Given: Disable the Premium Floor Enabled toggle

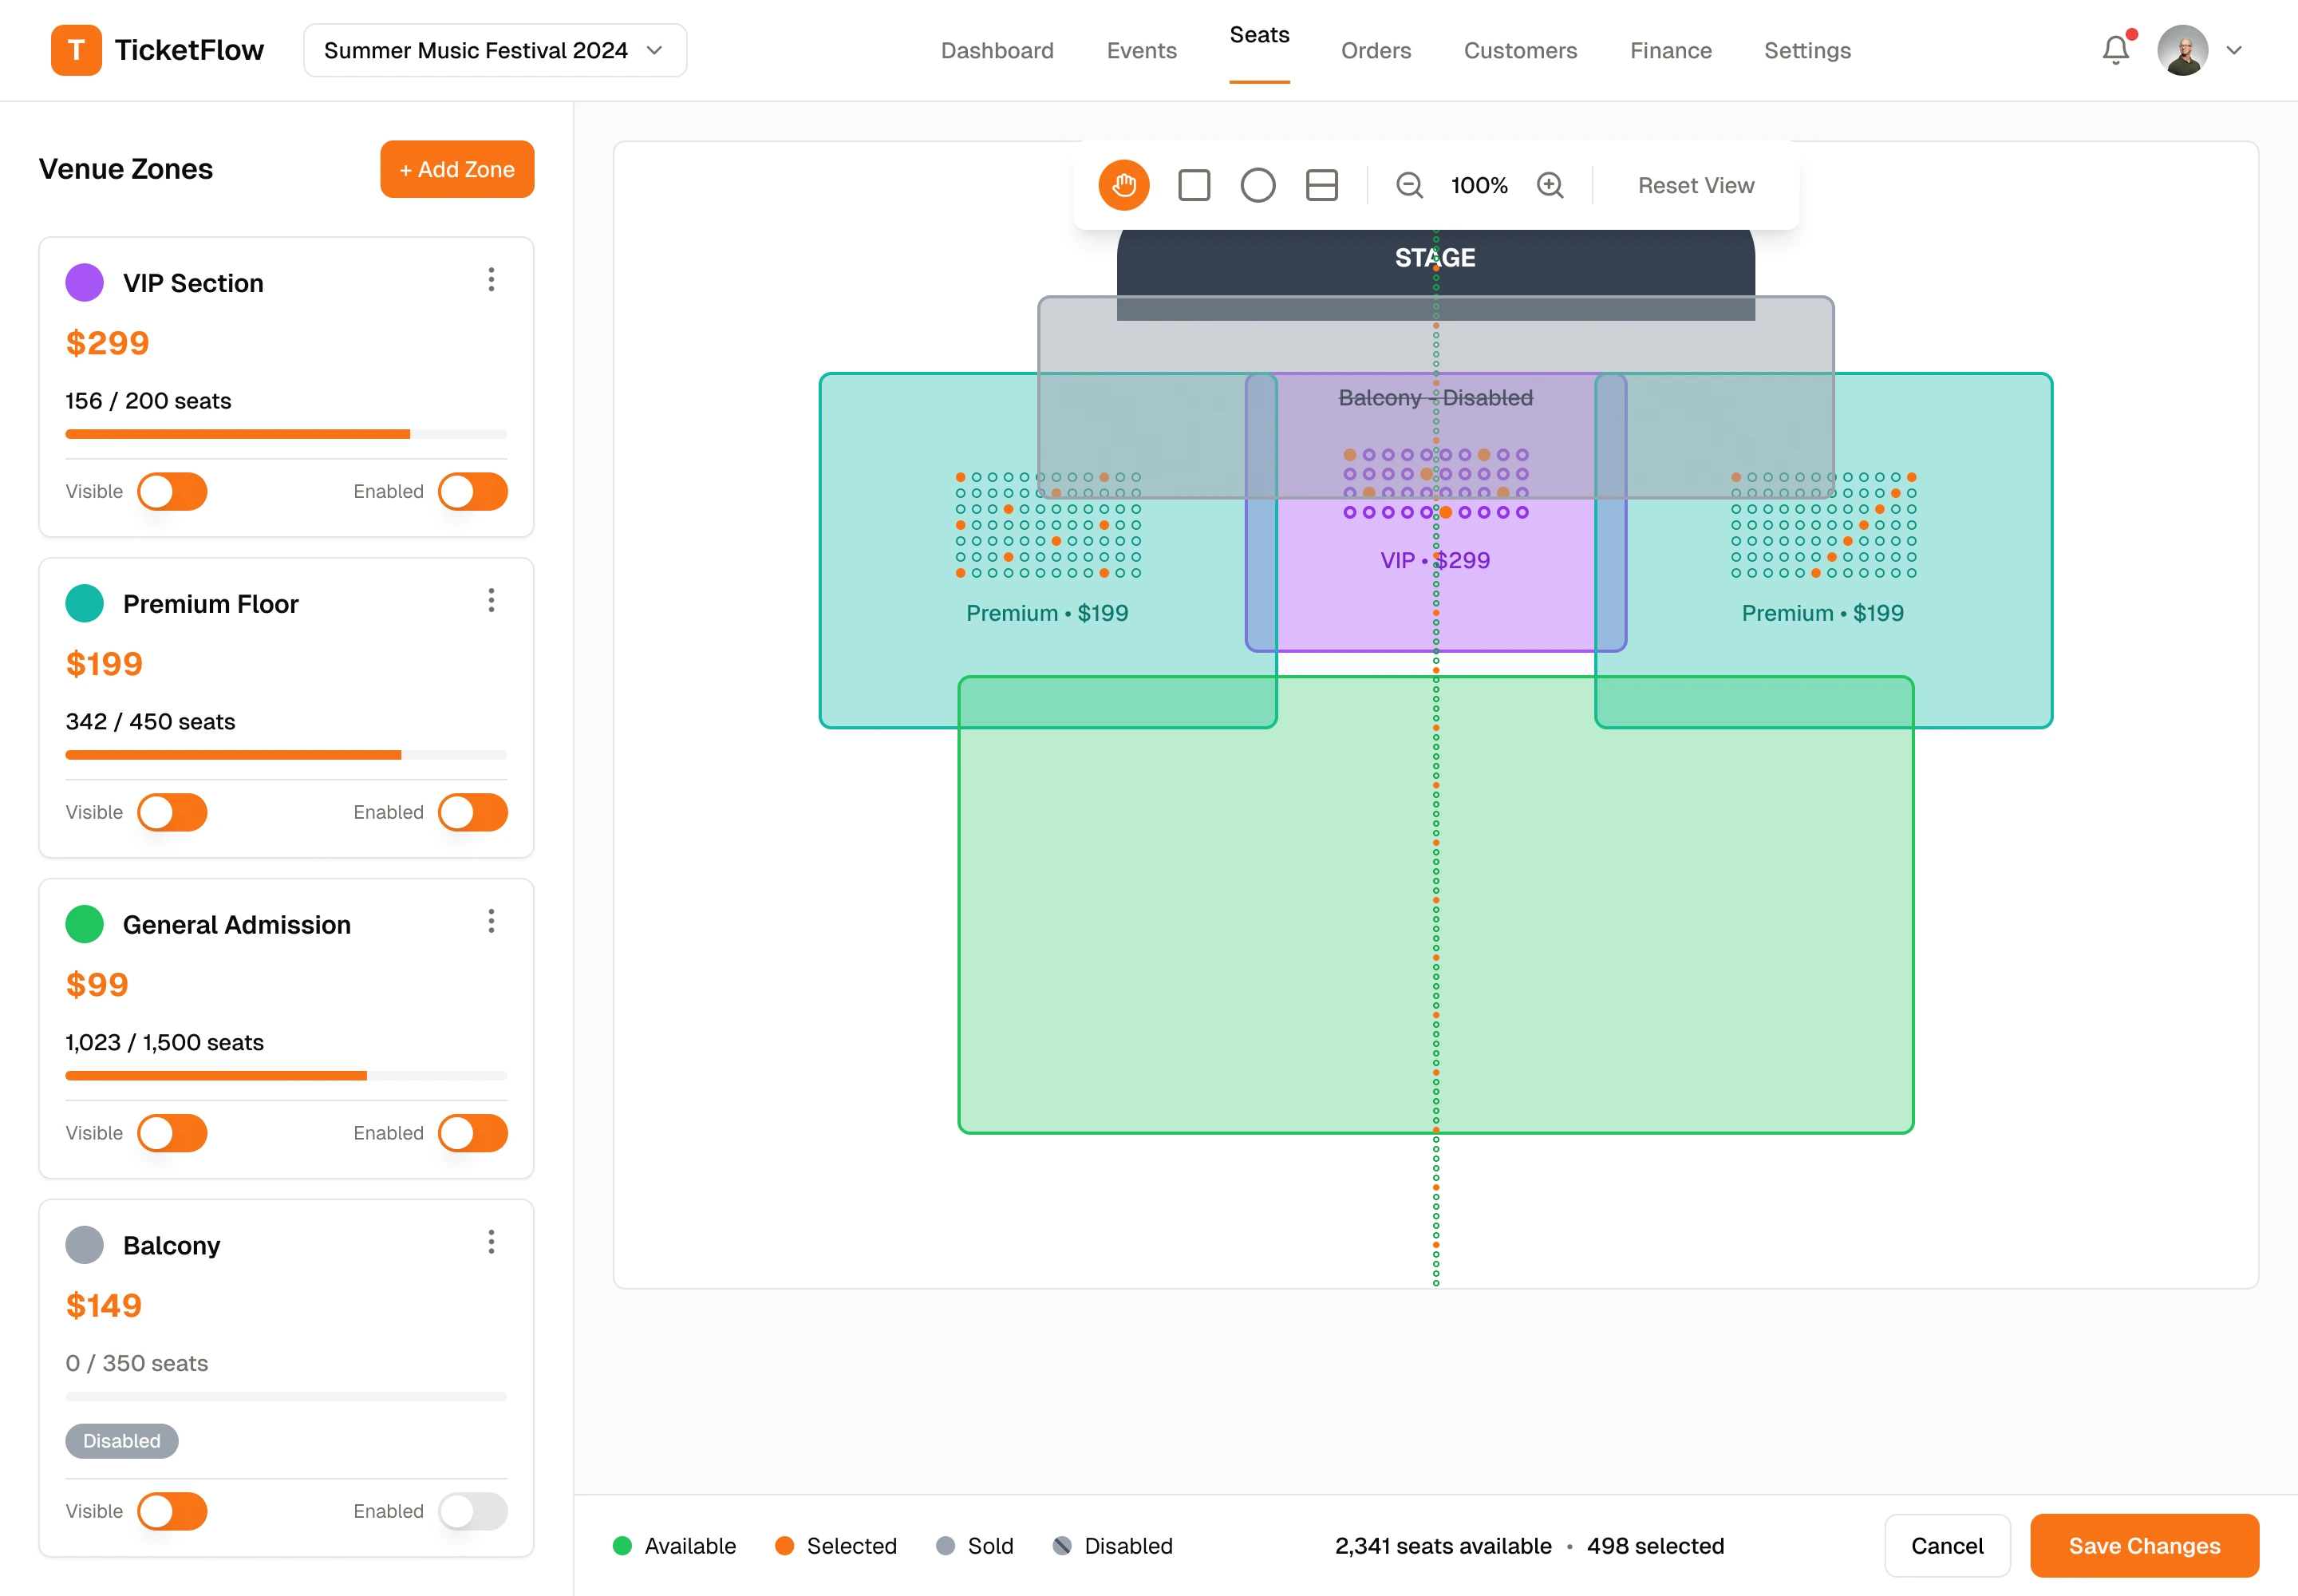Looking at the screenshot, I should 472,812.
